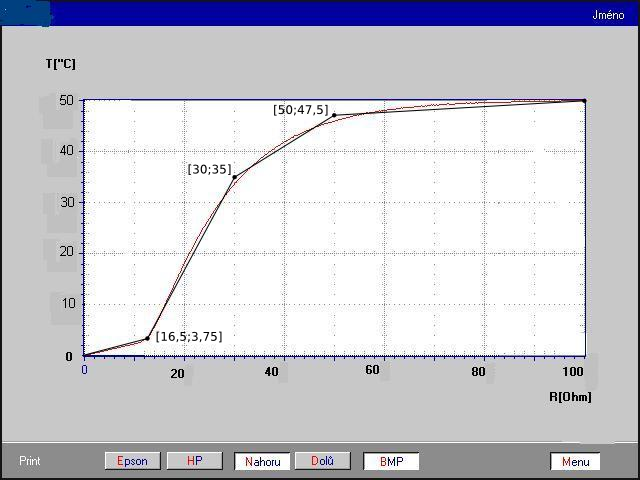Click the Epson printer button
Screen dimensions: 640x480
coord(132,461)
